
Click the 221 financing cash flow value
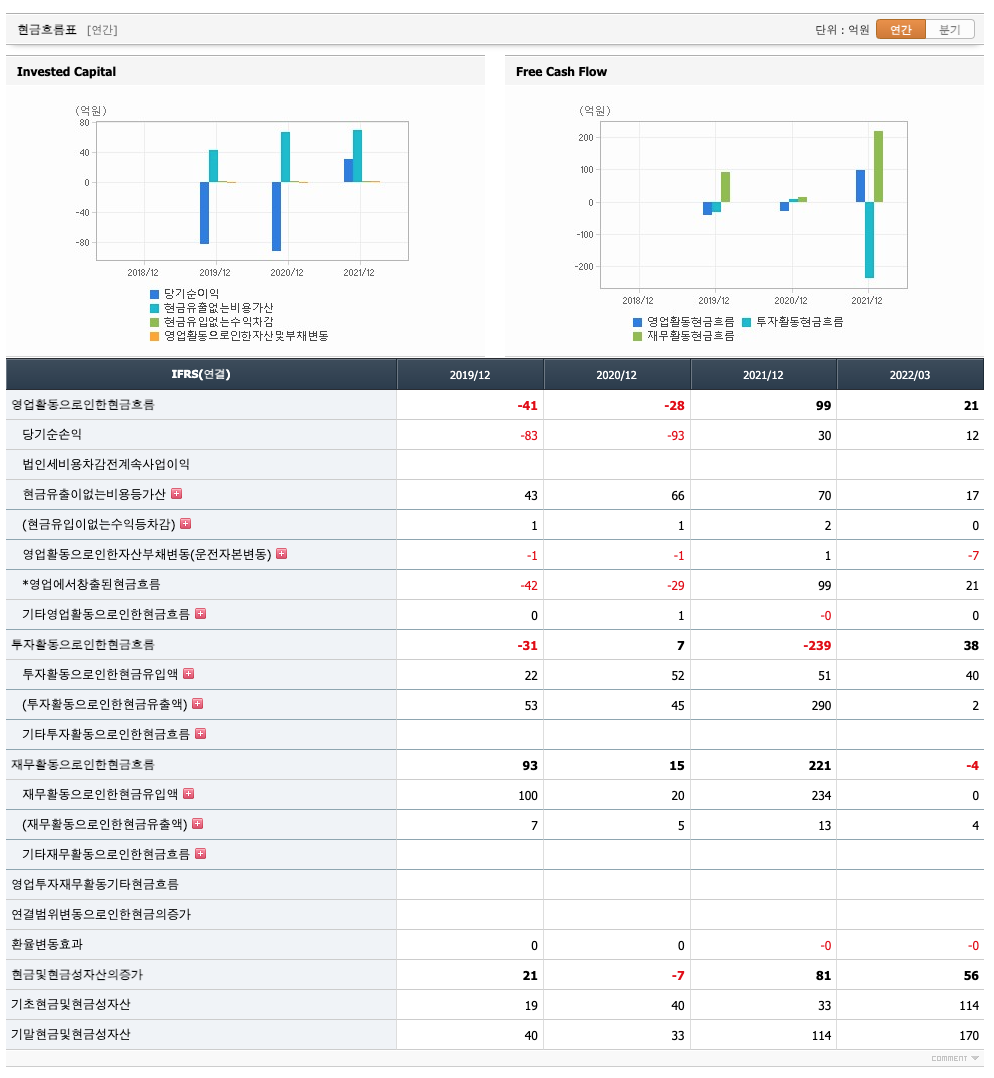[819, 765]
